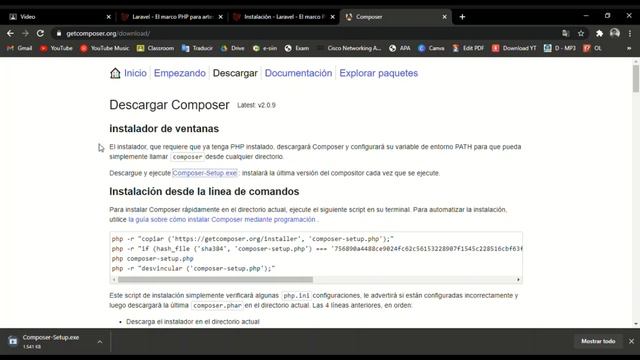Open the YouTube Music bookmark
This screenshot has width=640, height=360.
(x=104, y=48)
